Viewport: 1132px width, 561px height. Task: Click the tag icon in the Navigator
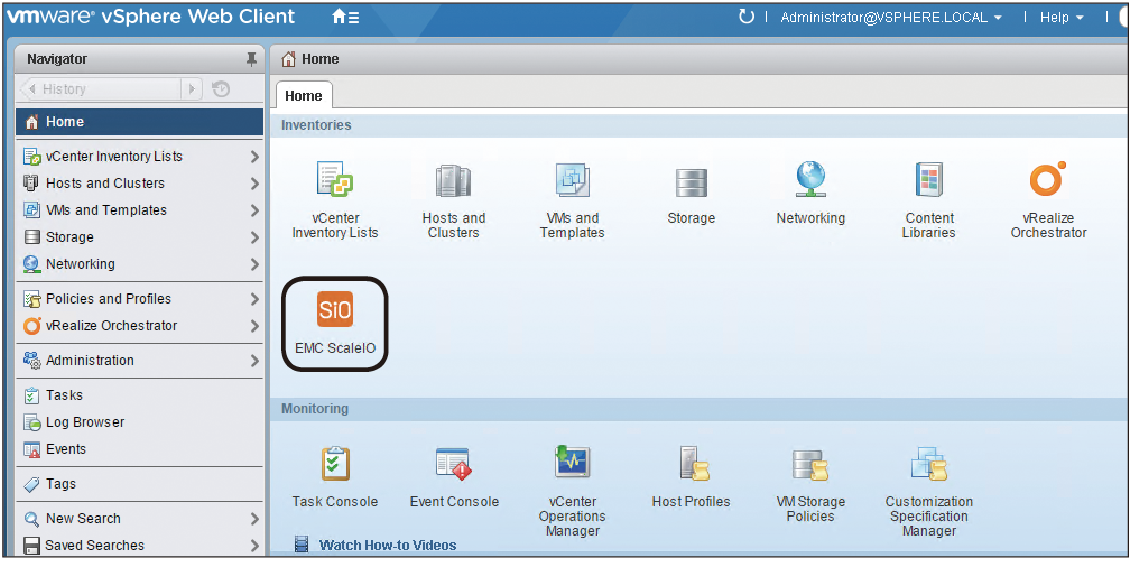(31, 484)
